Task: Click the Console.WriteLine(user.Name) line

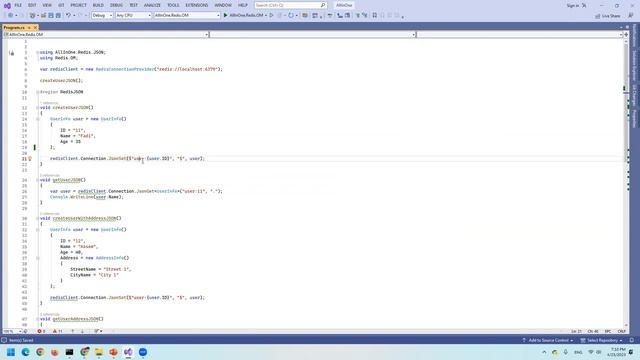Action: click(x=87, y=197)
